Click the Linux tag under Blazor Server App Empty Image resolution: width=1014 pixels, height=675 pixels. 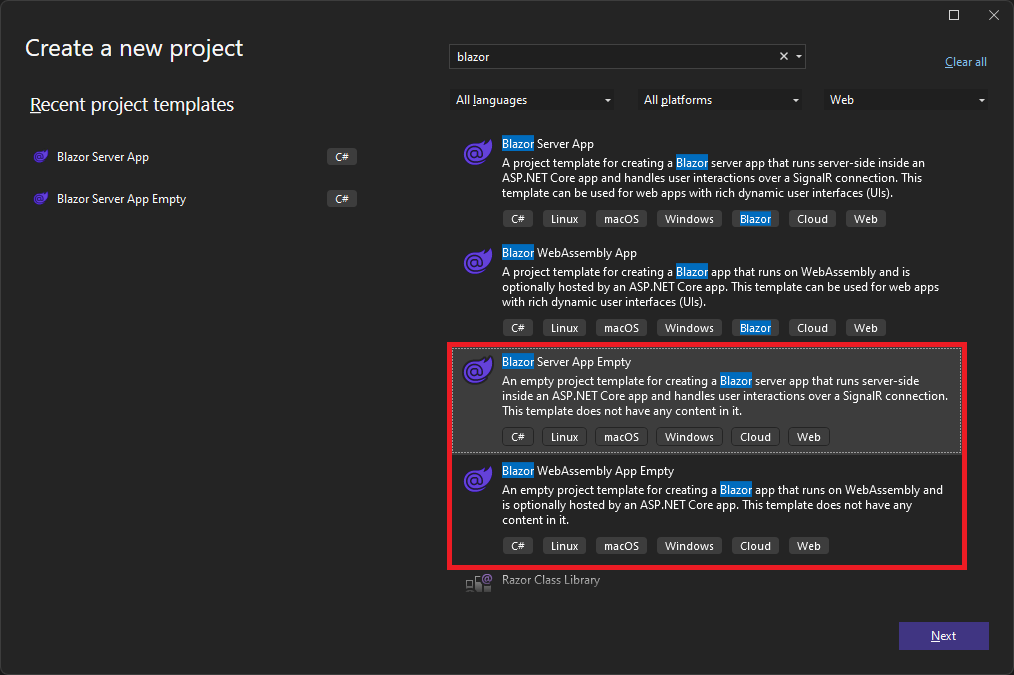tap(565, 437)
